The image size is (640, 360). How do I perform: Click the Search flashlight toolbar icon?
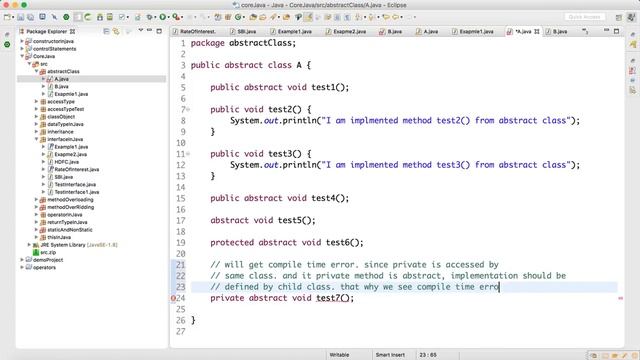pyautogui.click(x=273, y=17)
